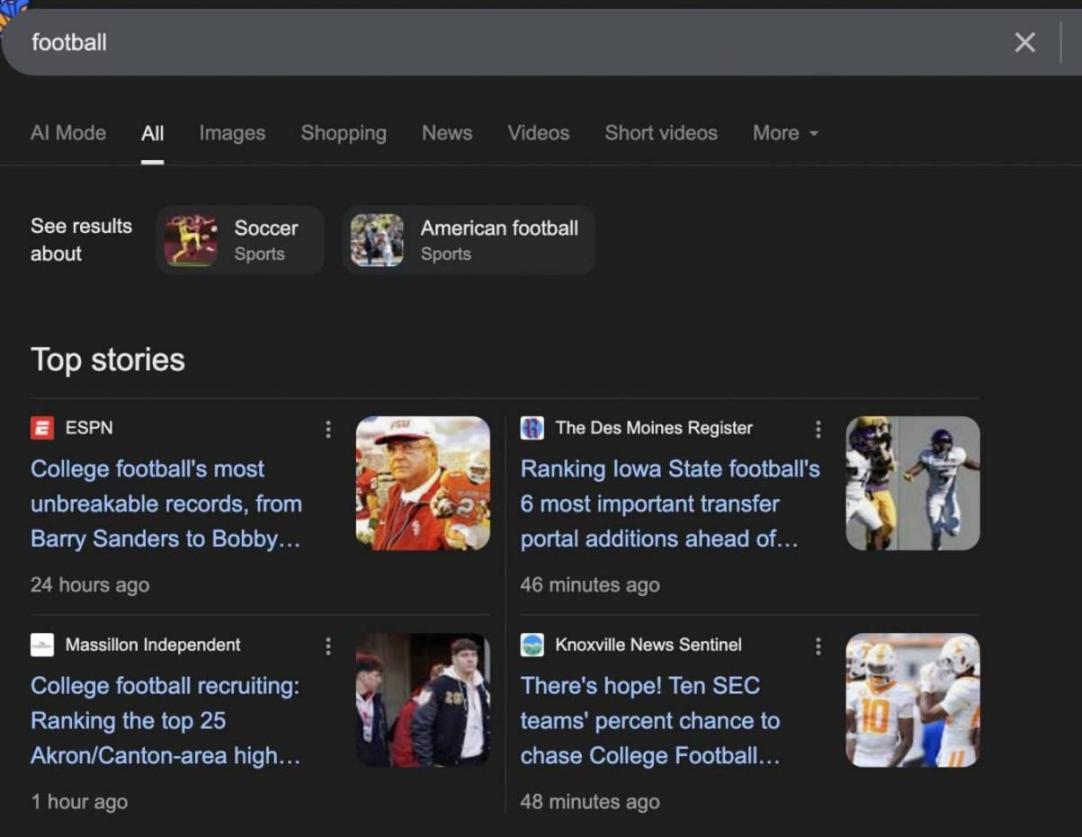Click the Soccer chip thumbnail image

191,240
